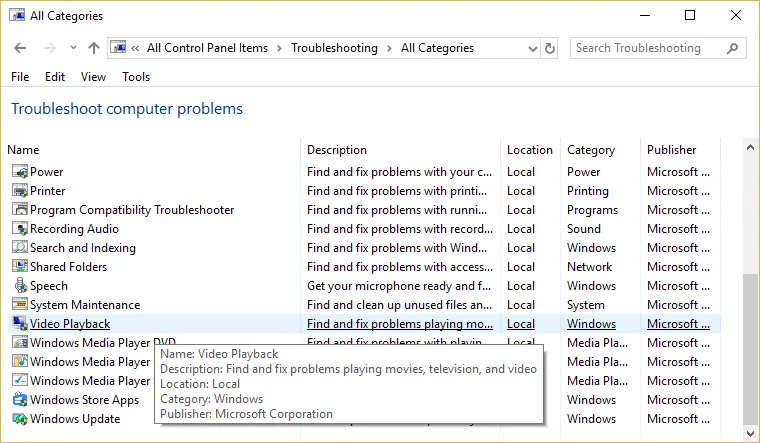Image resolution: width=760 pixels, height=443 pixels.
Task: Click the 'Sound' category cell
Action: pos(584,229)
